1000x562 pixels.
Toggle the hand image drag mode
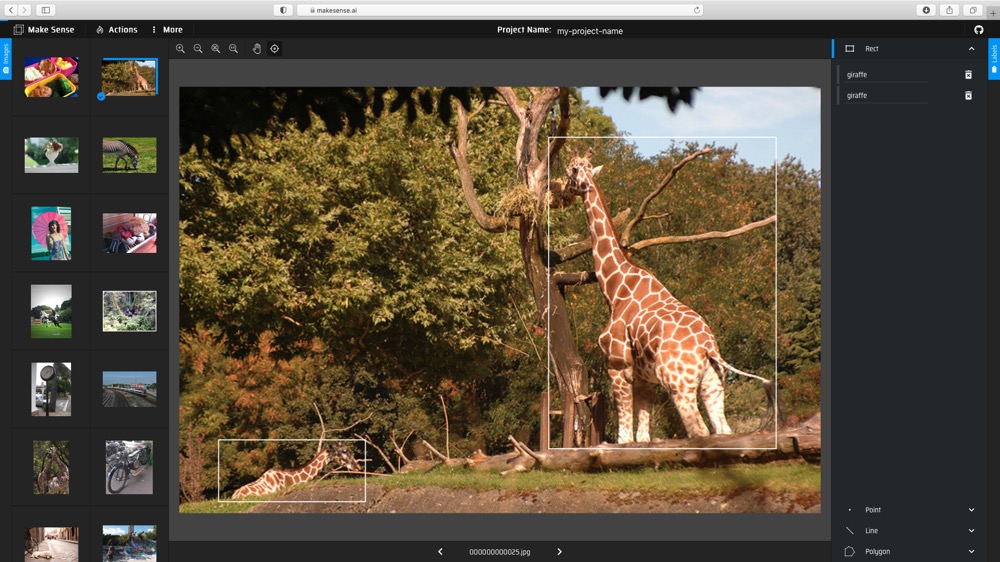(257, 48)
